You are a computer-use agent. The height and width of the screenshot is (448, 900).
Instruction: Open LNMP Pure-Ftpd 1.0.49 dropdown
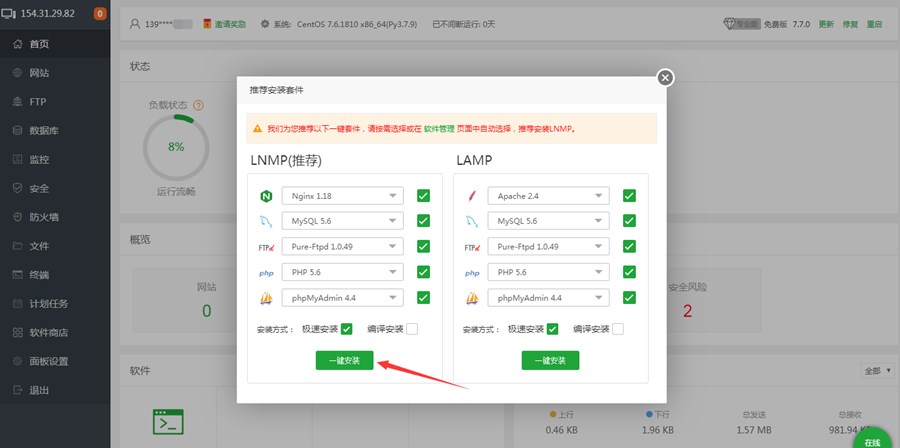343,247
